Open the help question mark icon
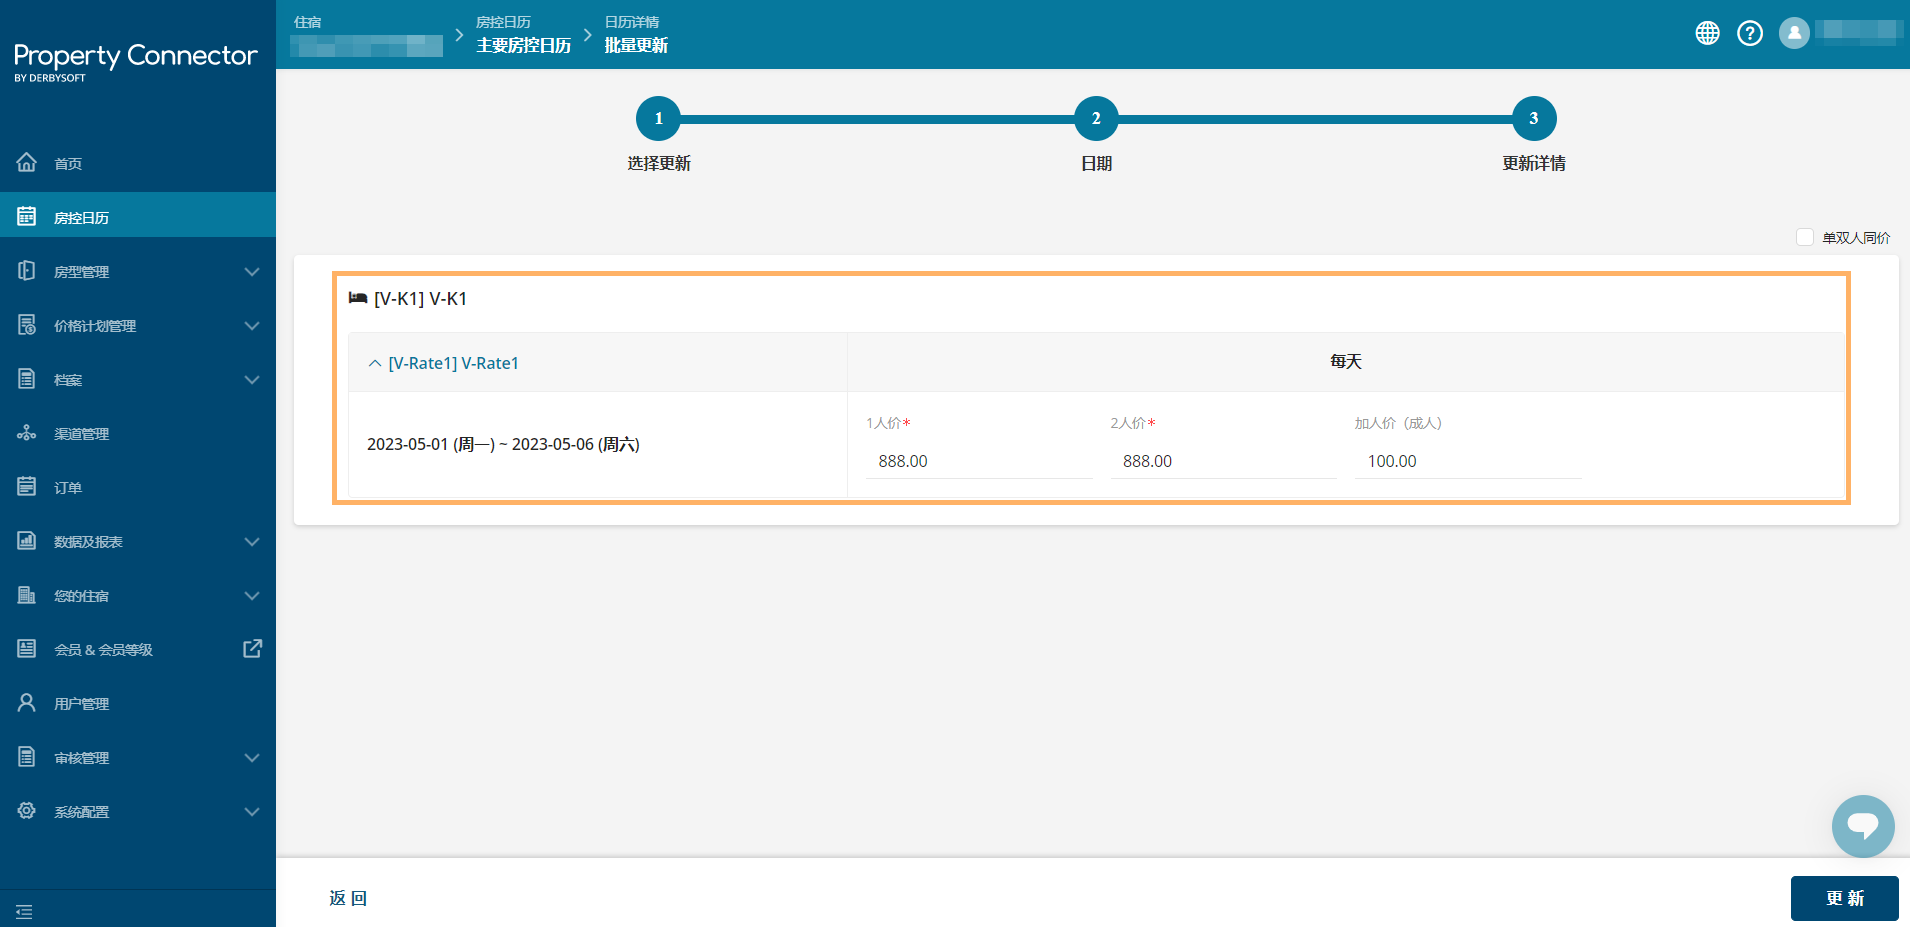 tap(1750, 33)
